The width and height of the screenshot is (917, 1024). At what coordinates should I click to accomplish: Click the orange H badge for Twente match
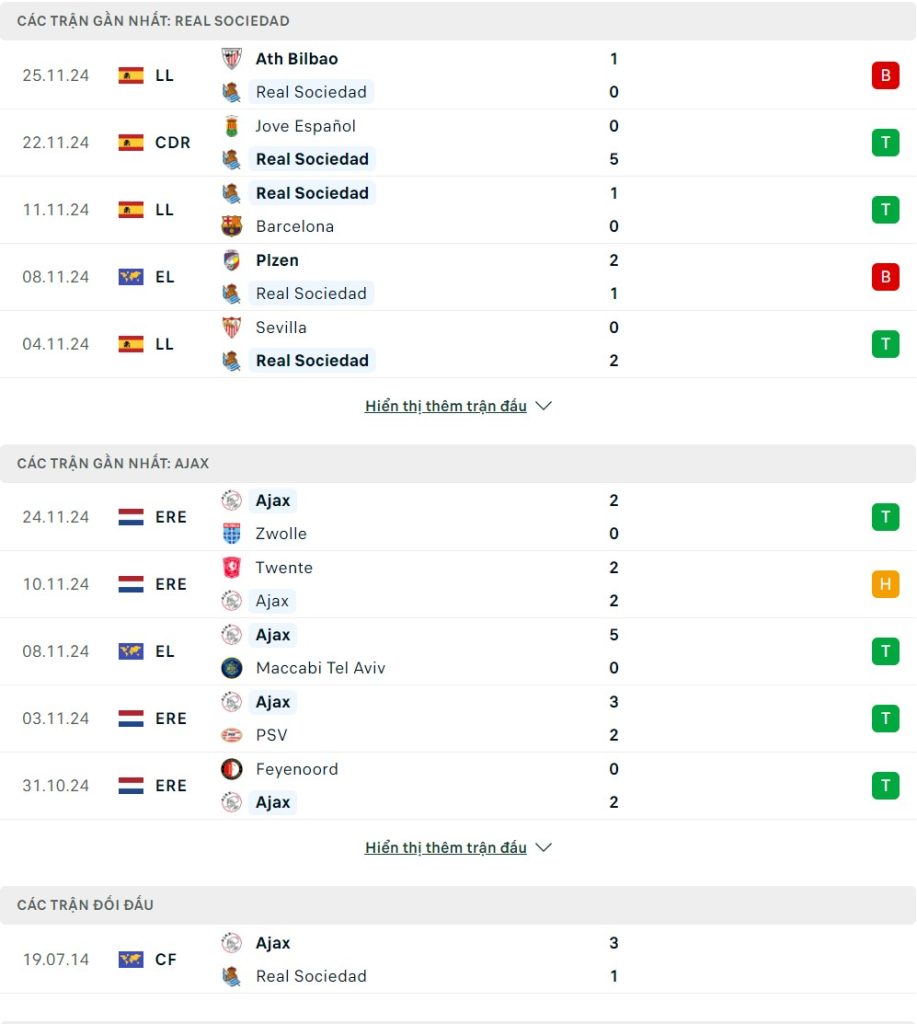click(885, 584)
